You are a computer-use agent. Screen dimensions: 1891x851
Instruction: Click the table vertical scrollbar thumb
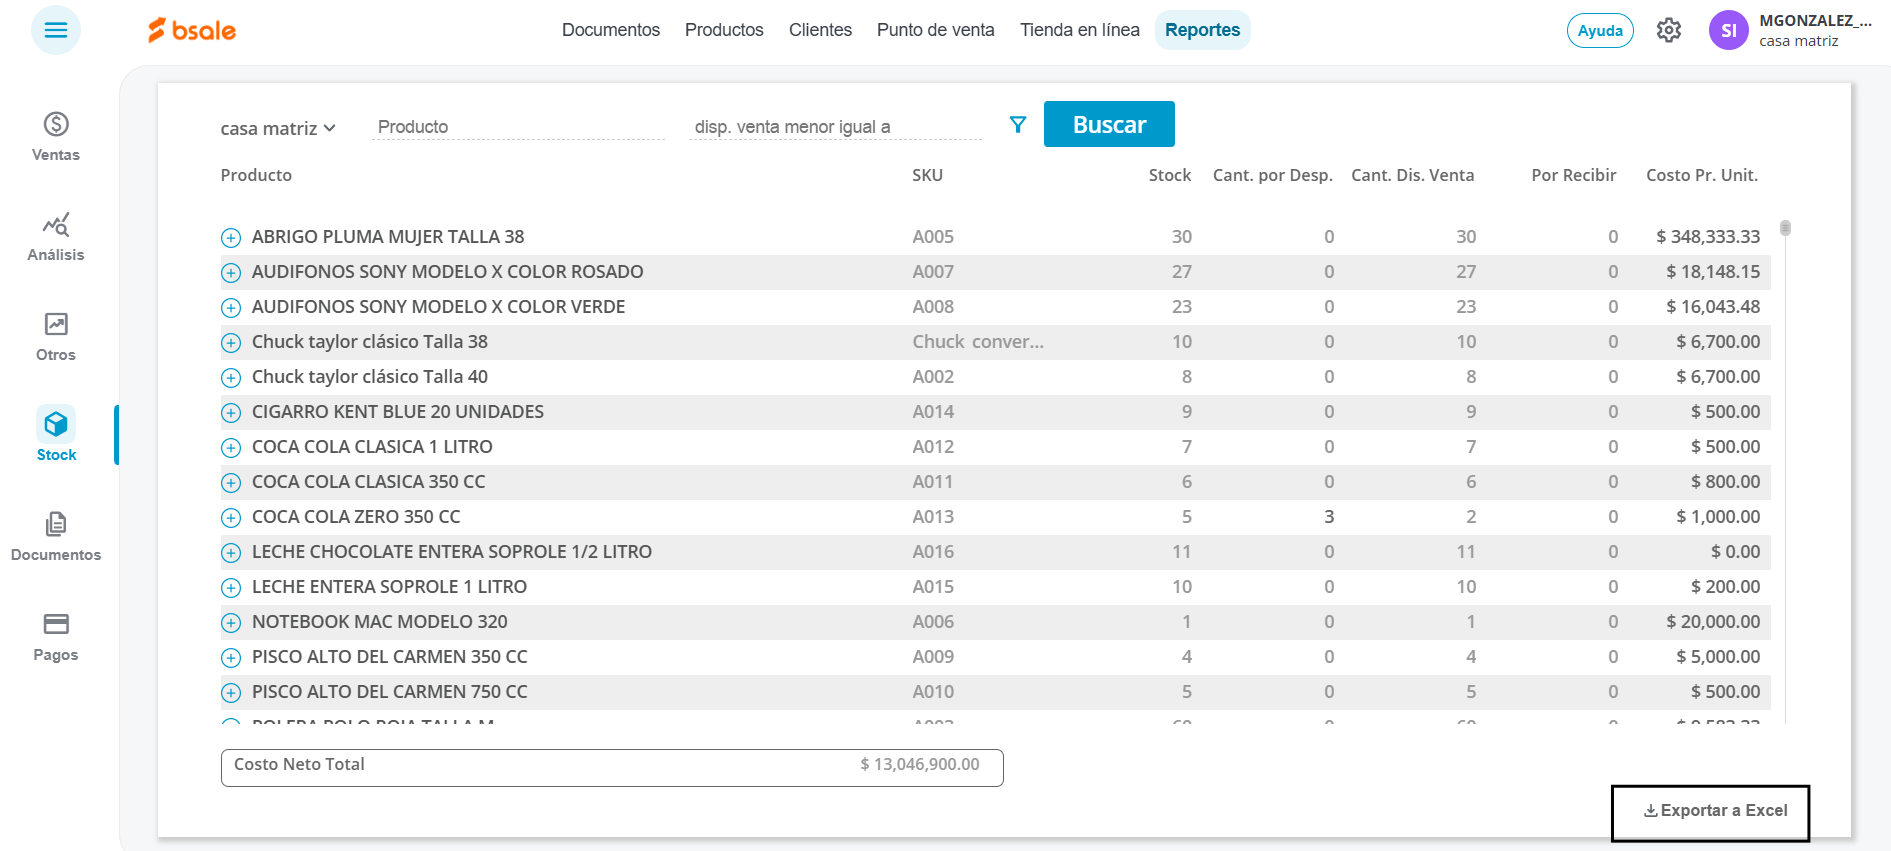tap(1785, 228)
